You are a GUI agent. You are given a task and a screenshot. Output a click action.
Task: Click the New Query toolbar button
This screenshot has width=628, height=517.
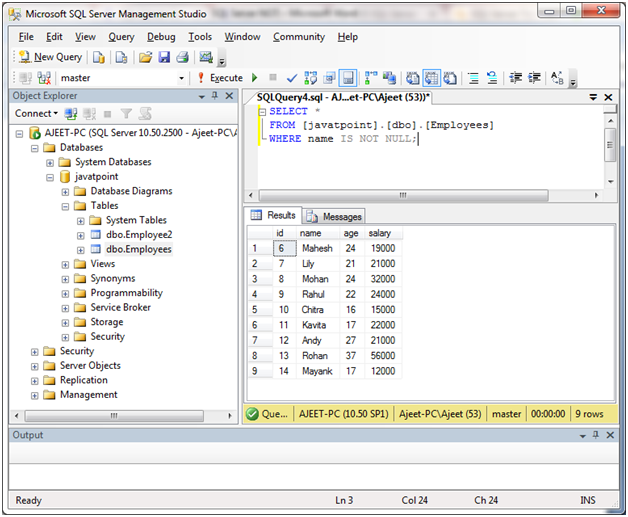point(50,57)
